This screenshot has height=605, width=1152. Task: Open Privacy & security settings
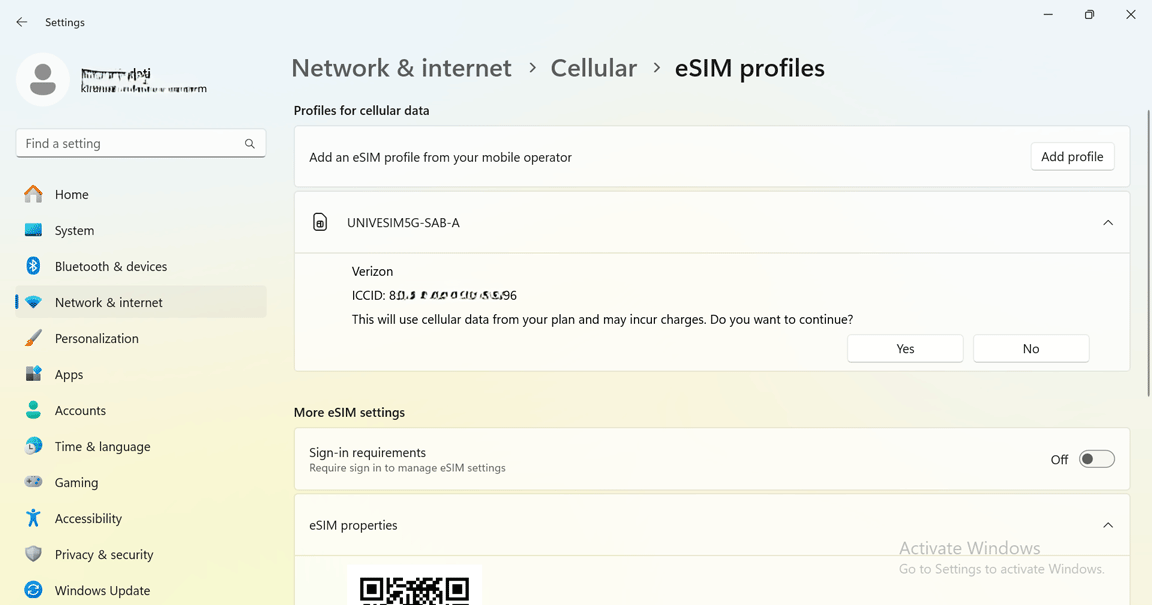tap(104, 554)
